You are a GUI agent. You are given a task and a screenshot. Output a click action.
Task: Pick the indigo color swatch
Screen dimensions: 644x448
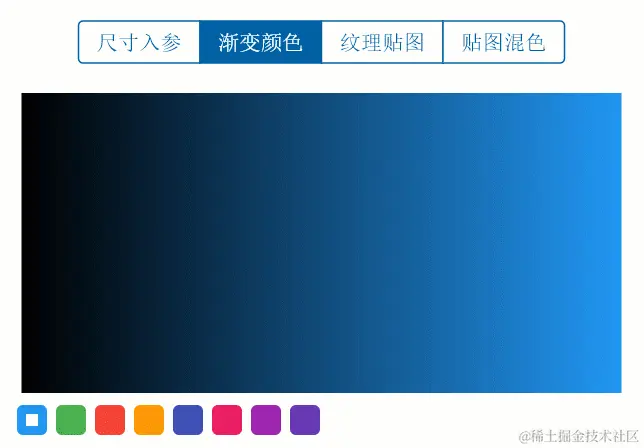188,420
